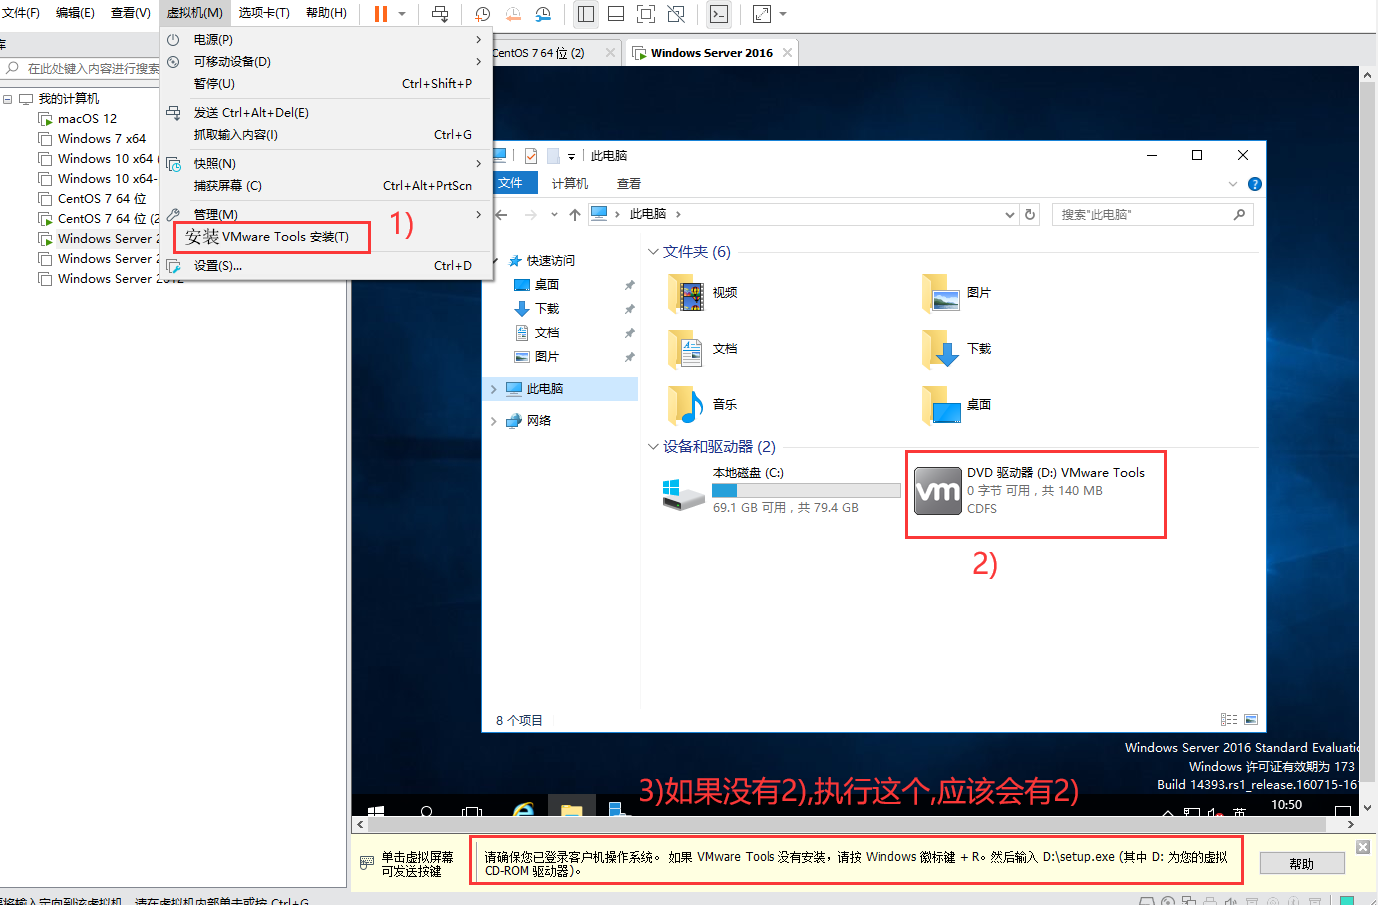1378x905 pixels.
Task: Click the send Ctrl+Alt+Del toolbar icon
Action: [440, 14]
